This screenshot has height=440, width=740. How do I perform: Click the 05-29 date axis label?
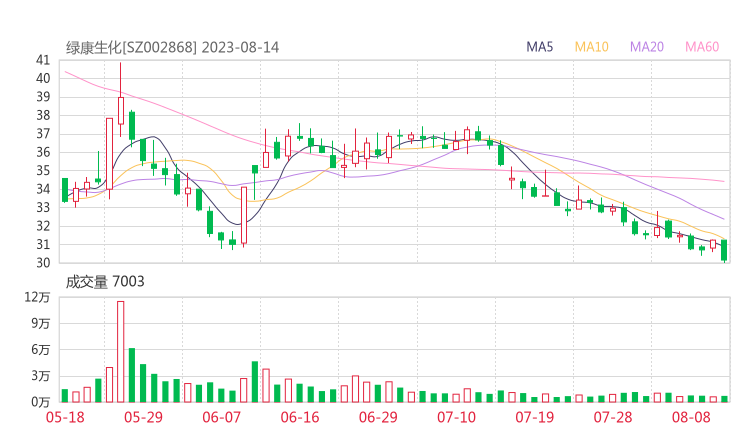(143, 417)
